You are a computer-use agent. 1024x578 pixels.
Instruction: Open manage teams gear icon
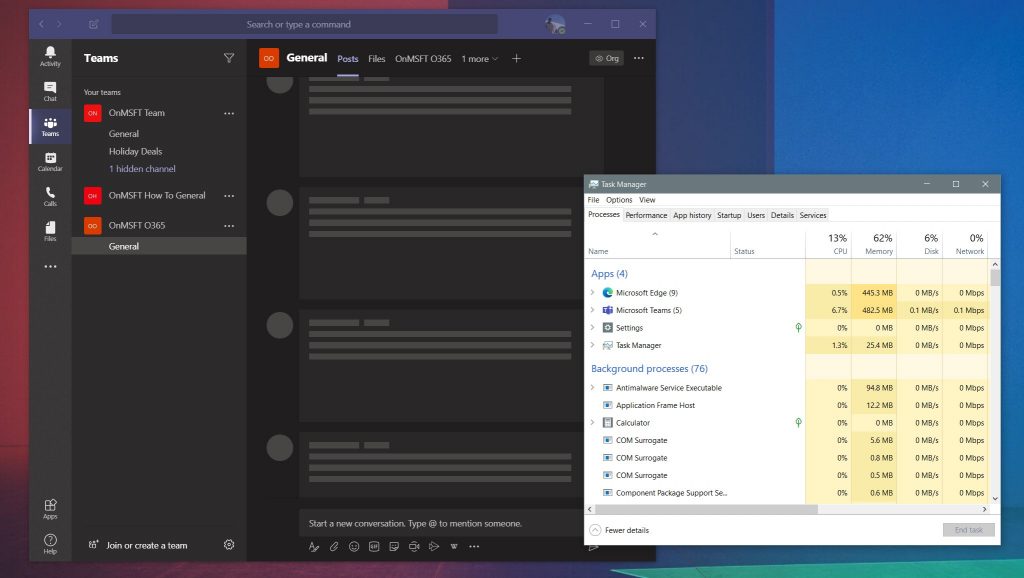tap(229, 545)
